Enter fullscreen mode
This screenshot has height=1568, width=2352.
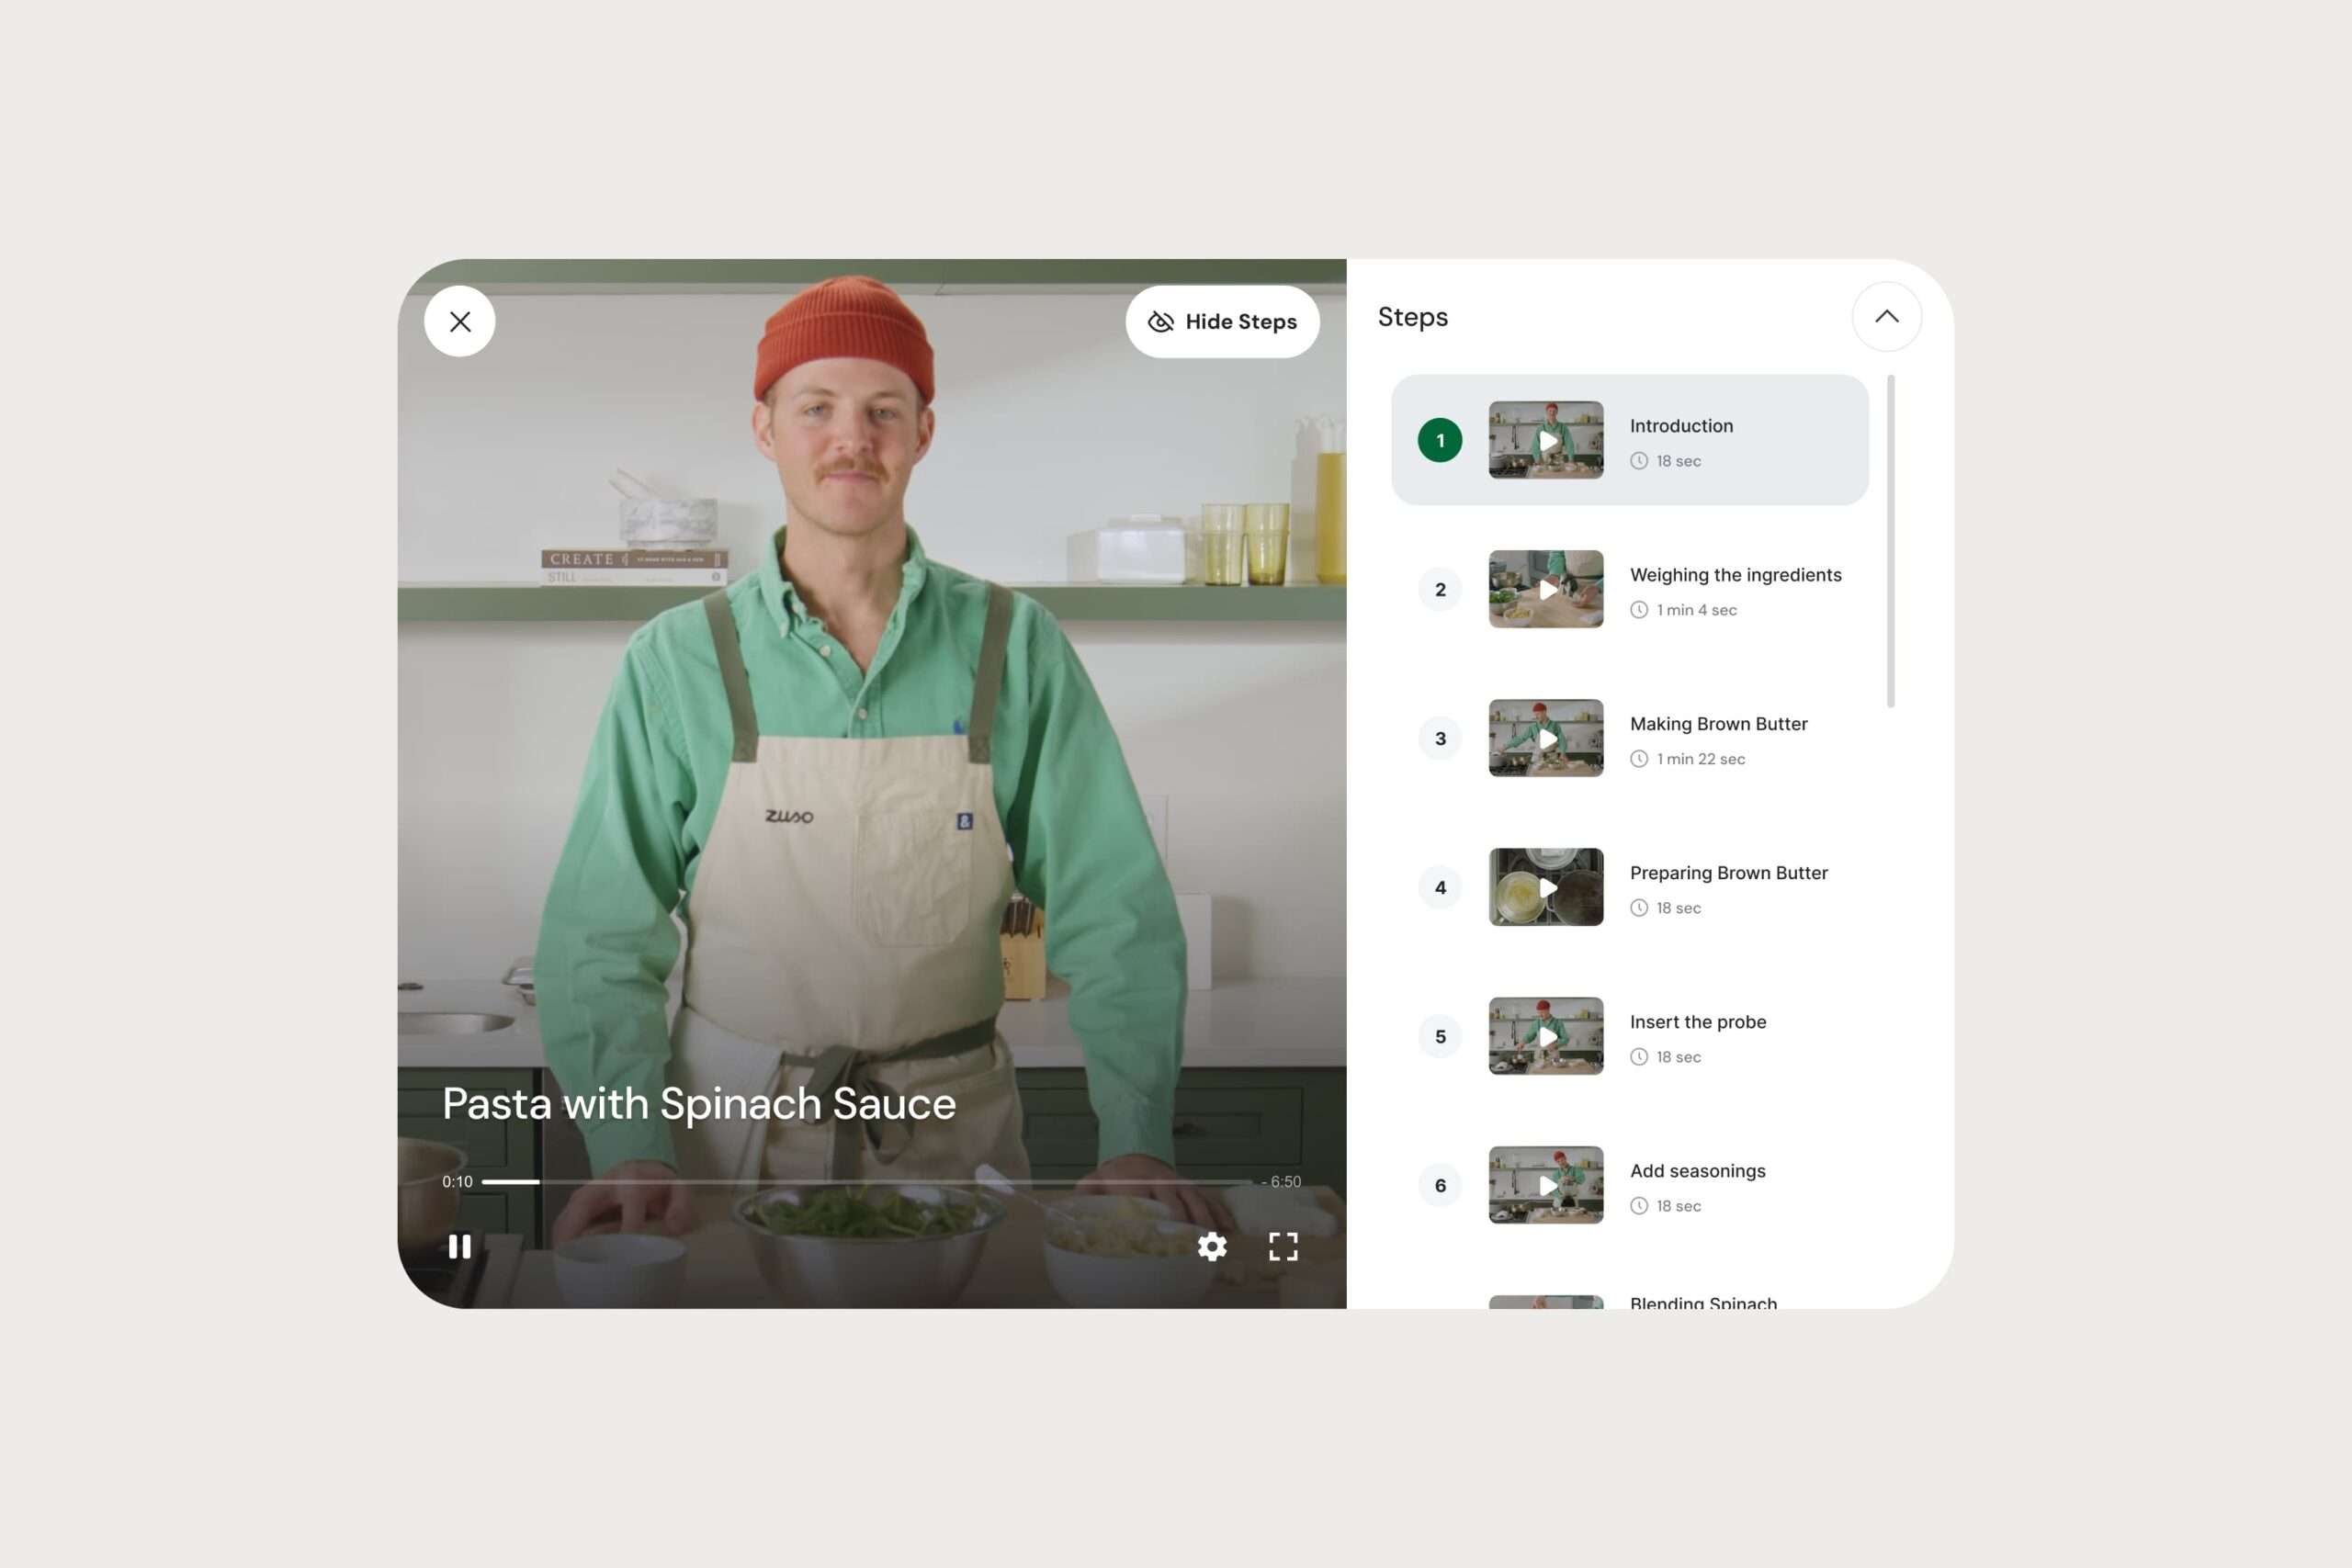[1283, 1246]
